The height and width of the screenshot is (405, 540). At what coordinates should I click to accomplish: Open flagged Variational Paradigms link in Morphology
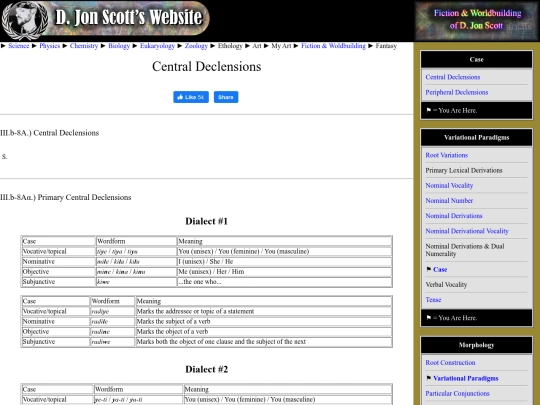click(466, 378)
